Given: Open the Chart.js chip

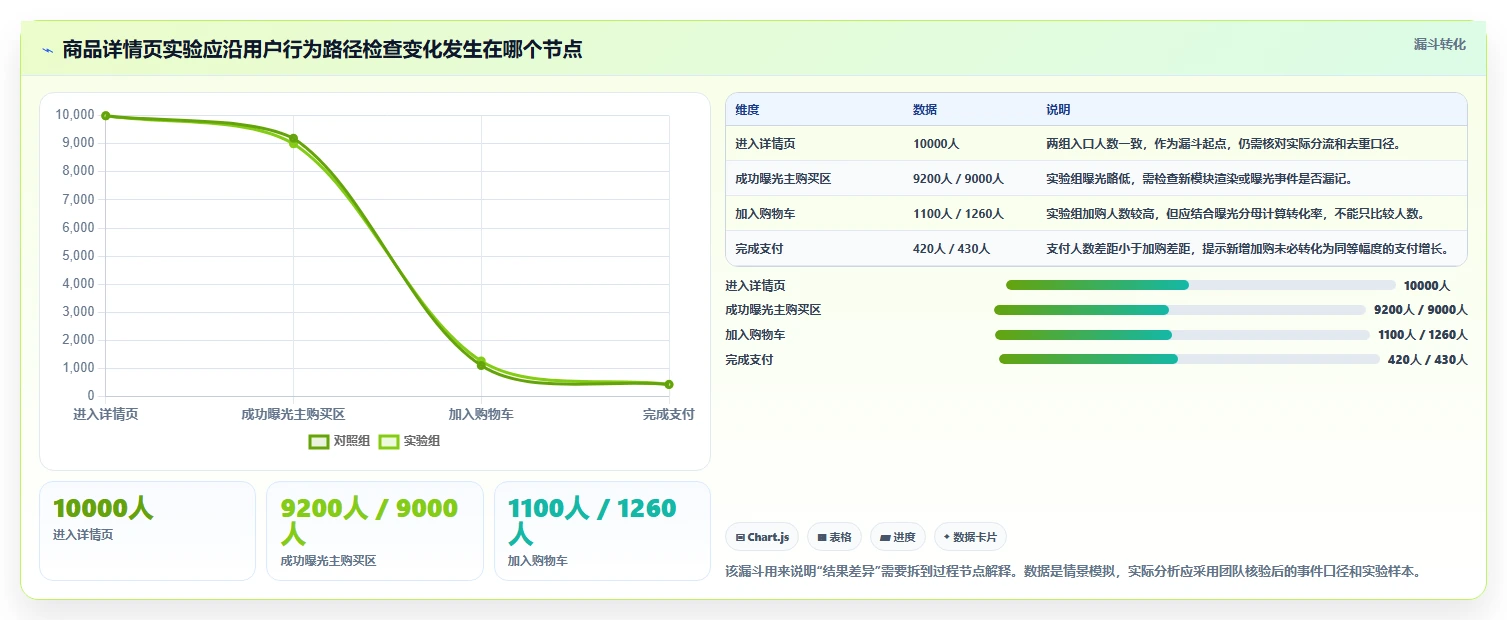Looking at the screenshot, I should [x=762, y=537].
